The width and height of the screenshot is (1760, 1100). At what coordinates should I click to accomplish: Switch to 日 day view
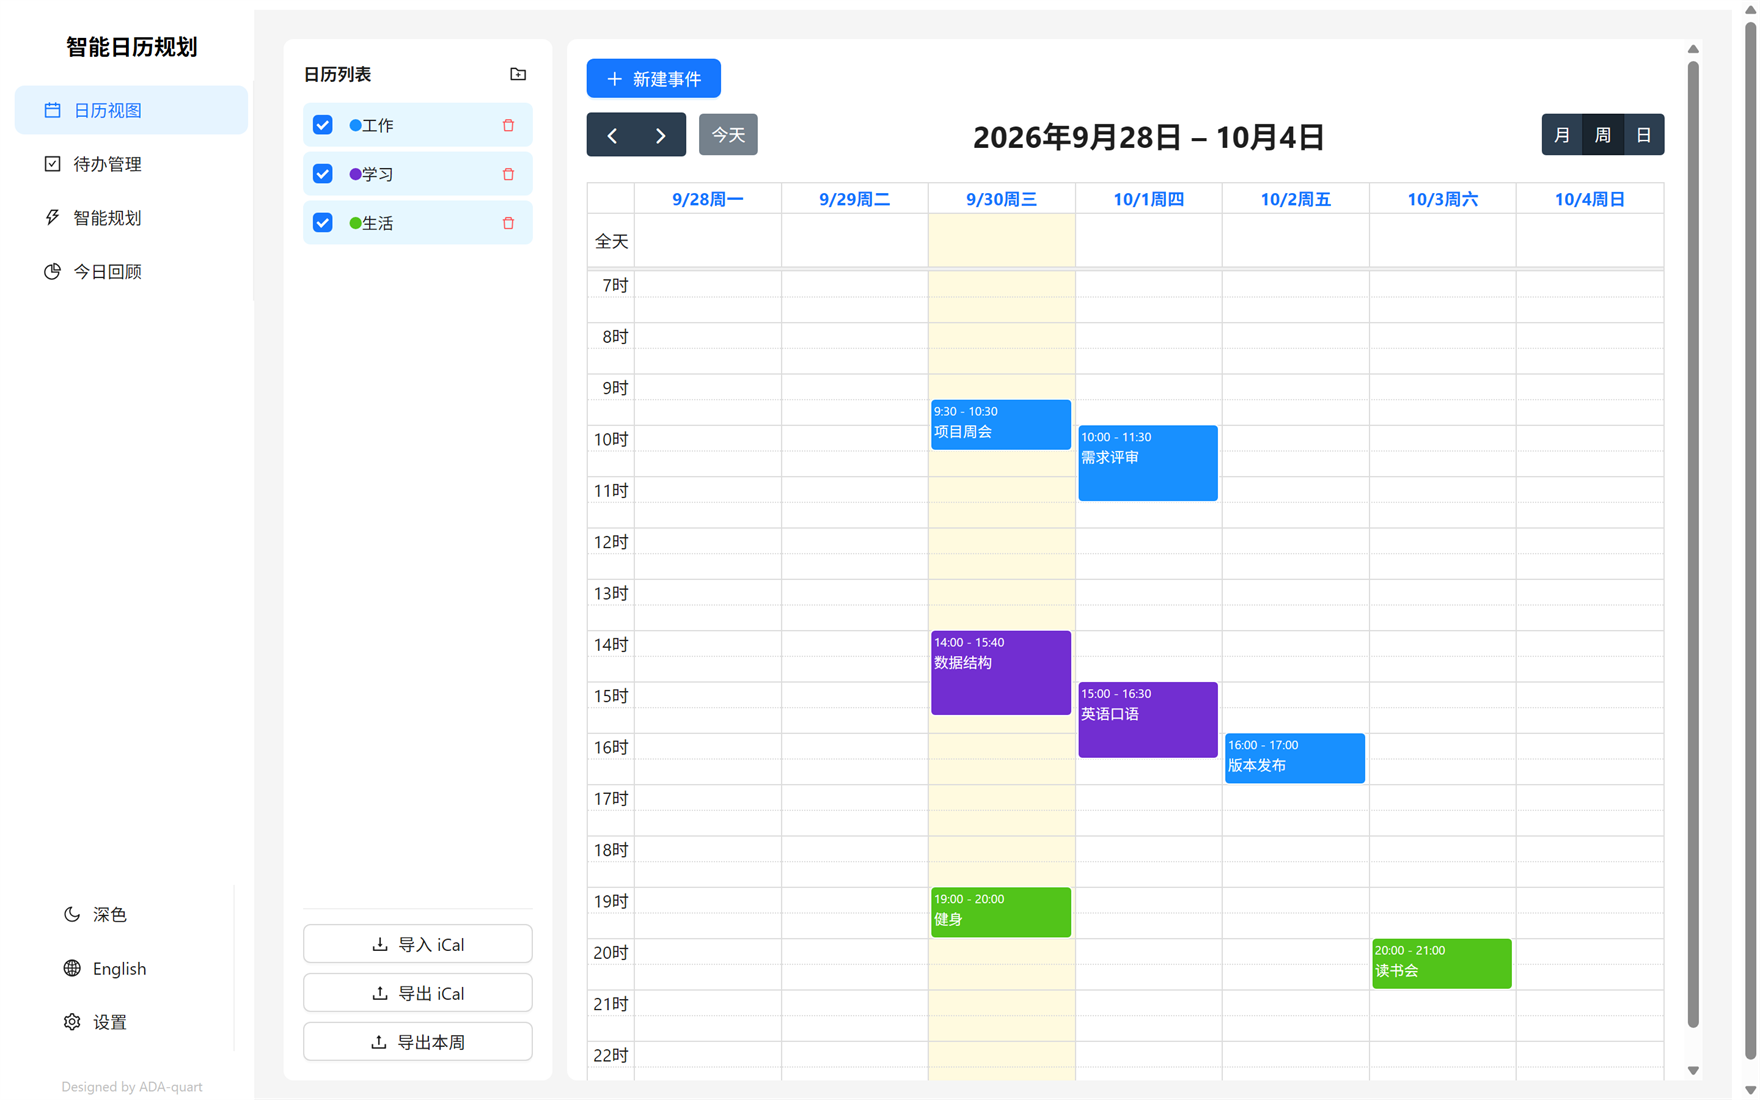point(1644,135)
